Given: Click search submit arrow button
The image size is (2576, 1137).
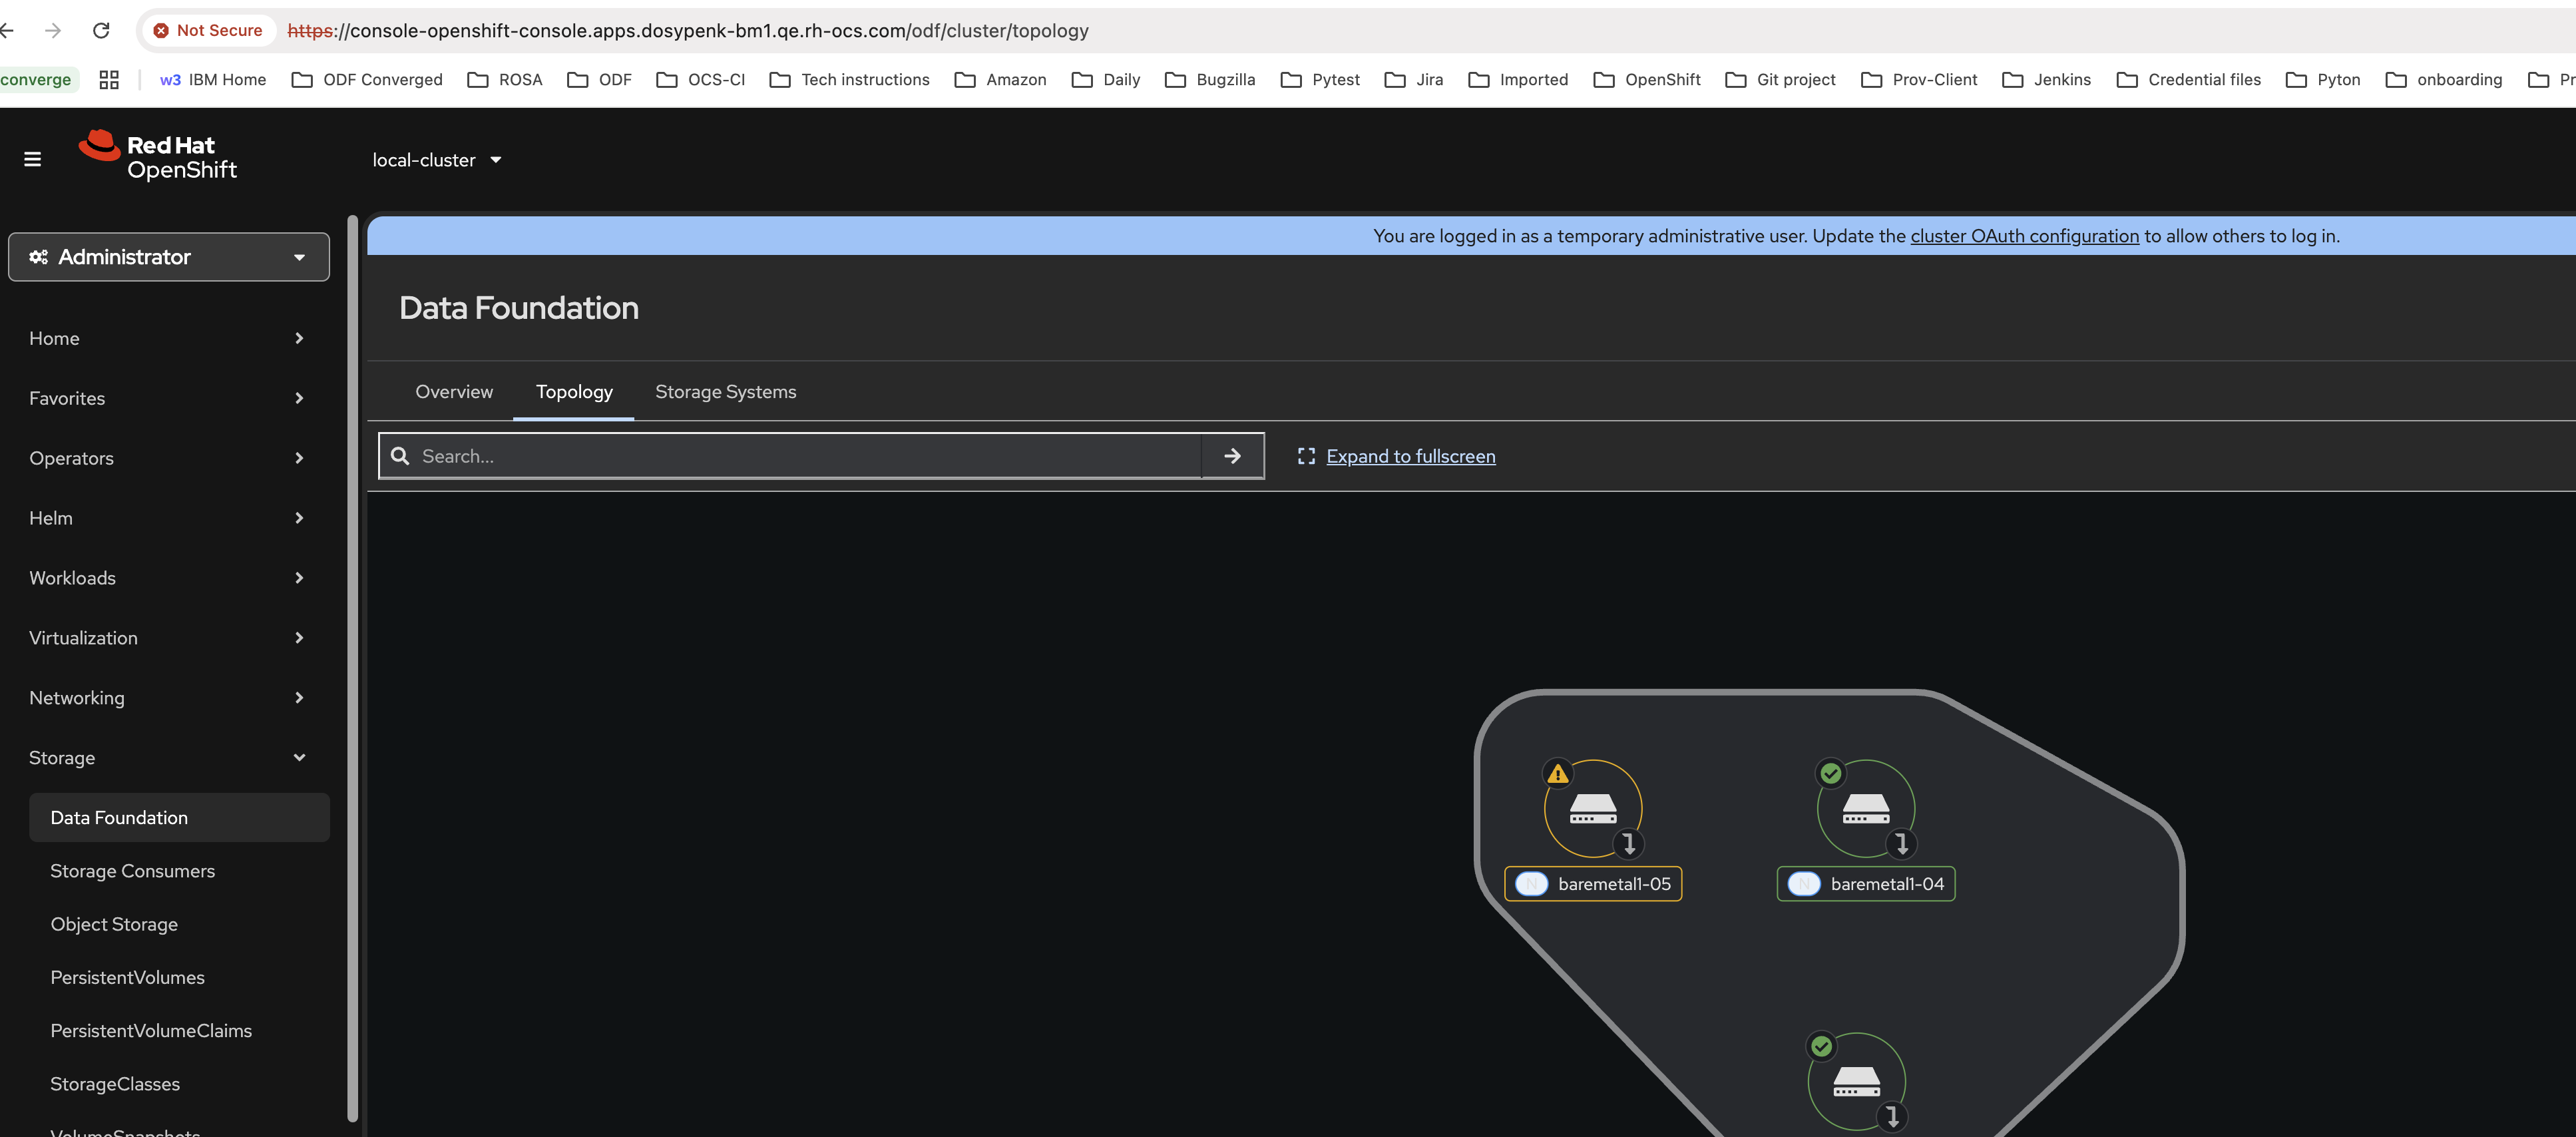Looking at the screenshot, I should [x=1232, y=456].
